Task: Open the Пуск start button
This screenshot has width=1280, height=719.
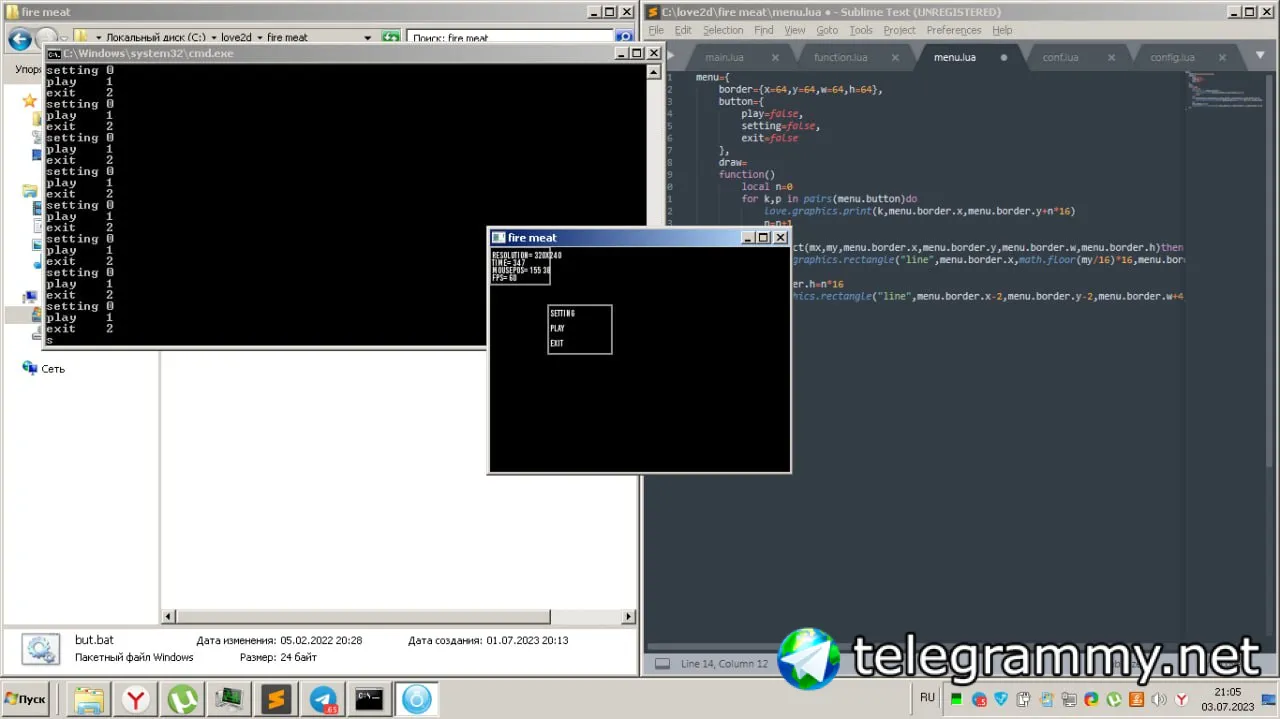Action: point(26,699)
